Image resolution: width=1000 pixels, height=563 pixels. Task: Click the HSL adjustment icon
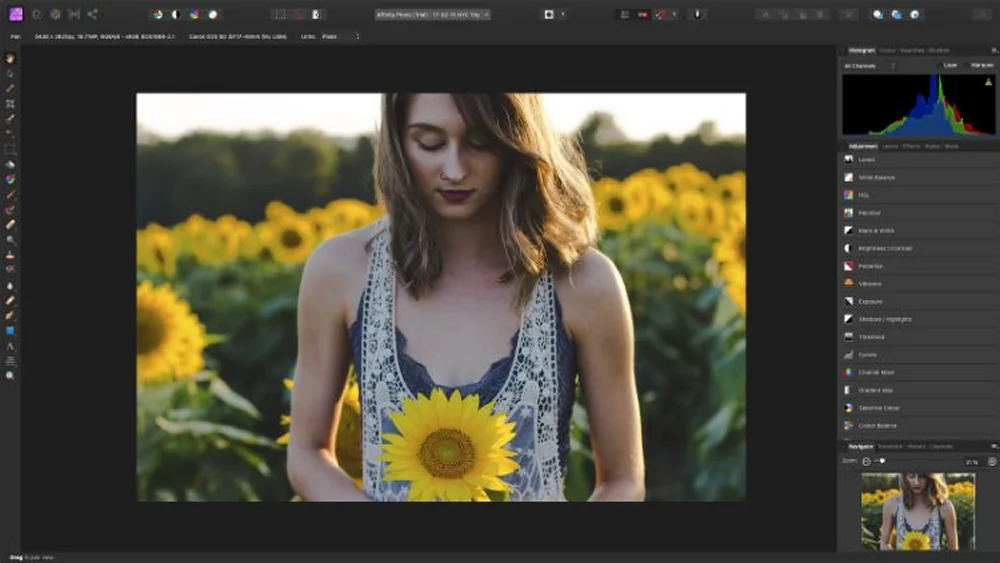(x=848, y=195)
